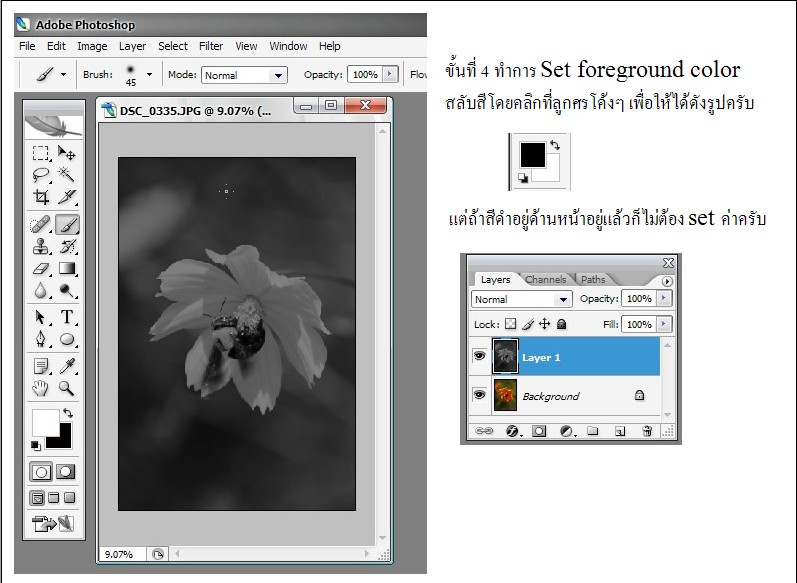Image resolution: width=797 pixels, height=583 pixels.
Task: Select the Zoom tool
Action: click(x=67, y=388)
